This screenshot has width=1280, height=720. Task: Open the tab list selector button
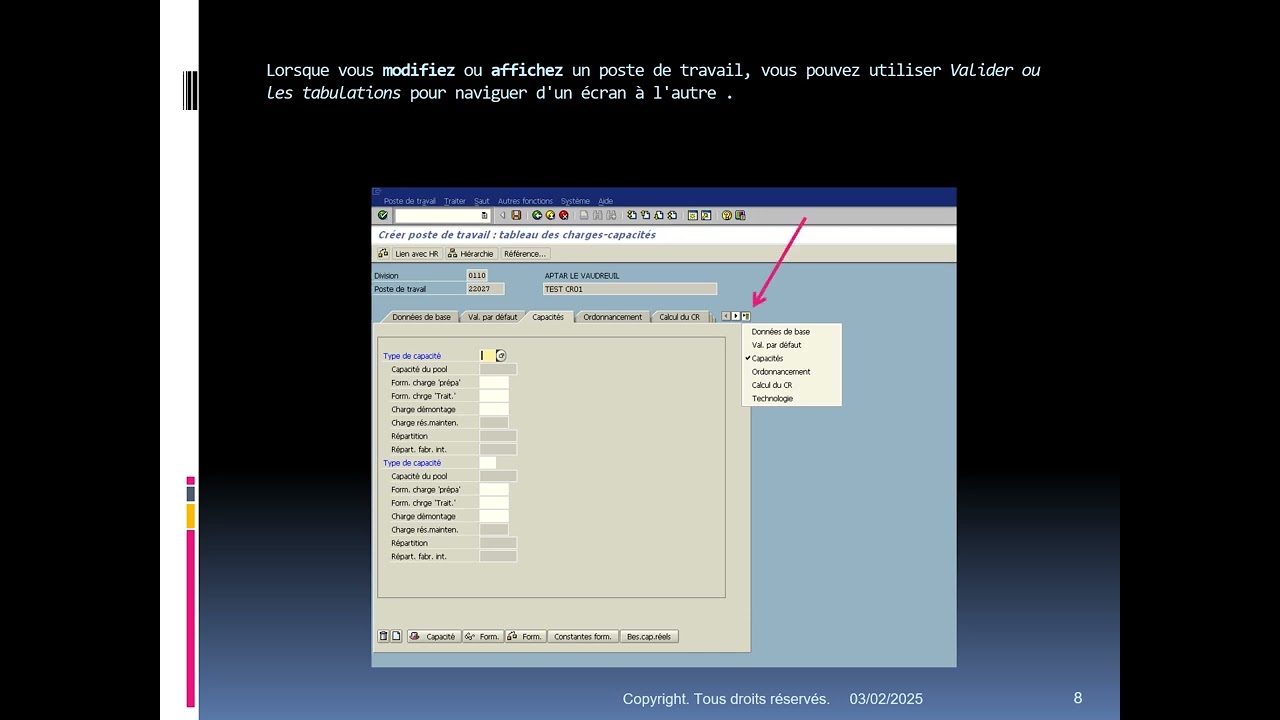[x=746, y=316]
